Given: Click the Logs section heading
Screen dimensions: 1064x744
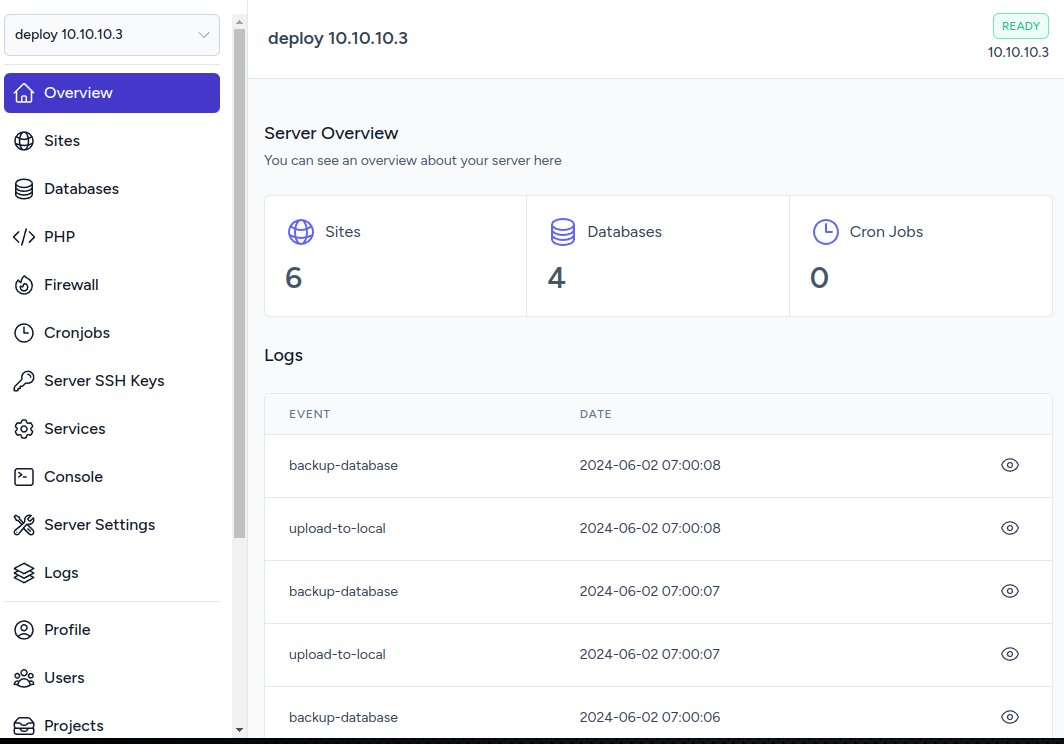Looking at the screenshot, I should pos(284,356).
